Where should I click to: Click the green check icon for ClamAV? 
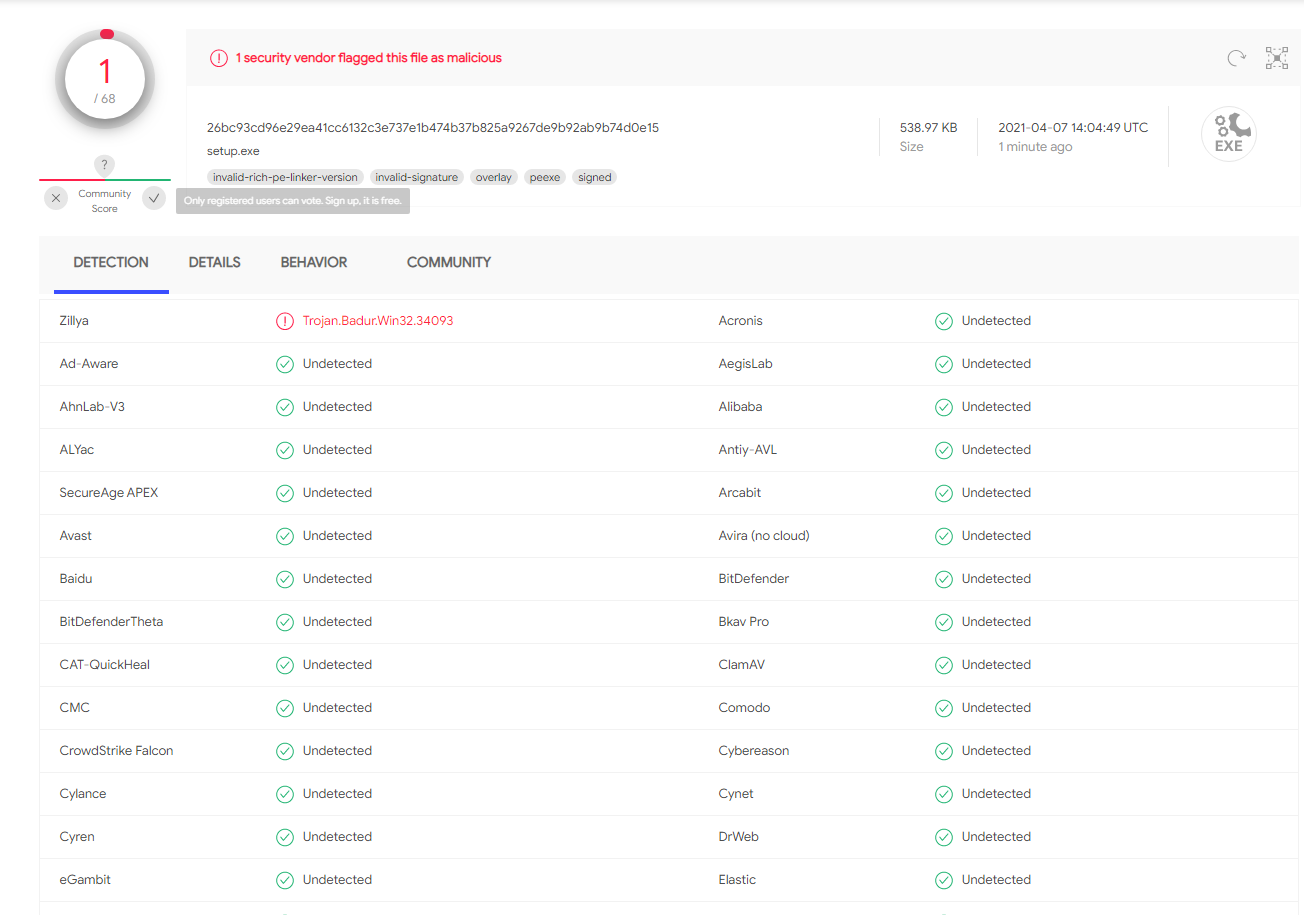click(944, 665)
